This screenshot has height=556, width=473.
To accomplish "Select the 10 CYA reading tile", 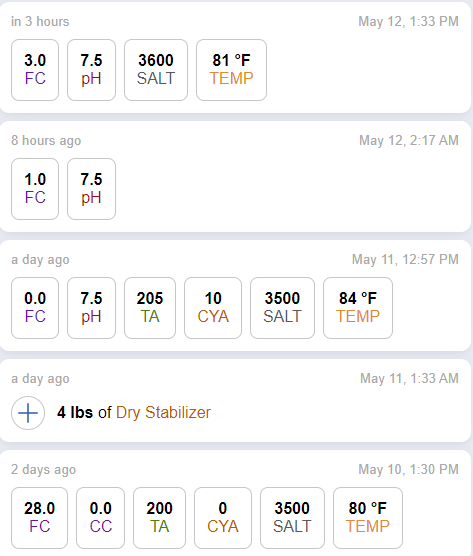I will pos(213,308).
